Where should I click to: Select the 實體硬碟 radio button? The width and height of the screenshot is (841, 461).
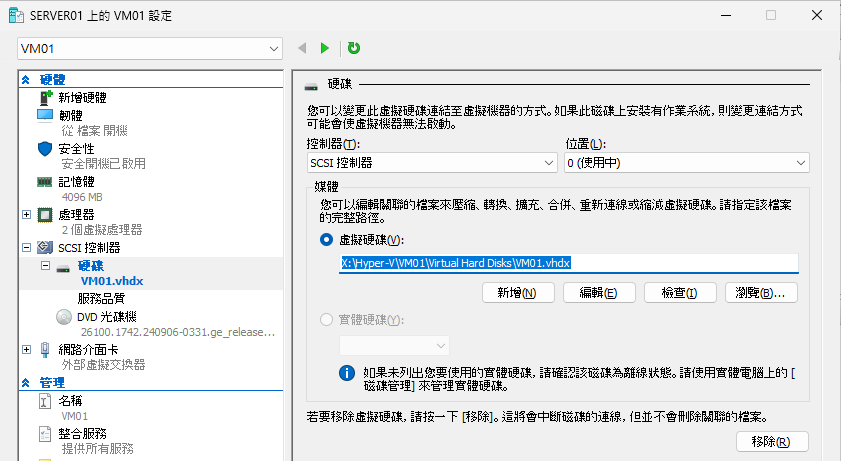(x=326, y=319)
